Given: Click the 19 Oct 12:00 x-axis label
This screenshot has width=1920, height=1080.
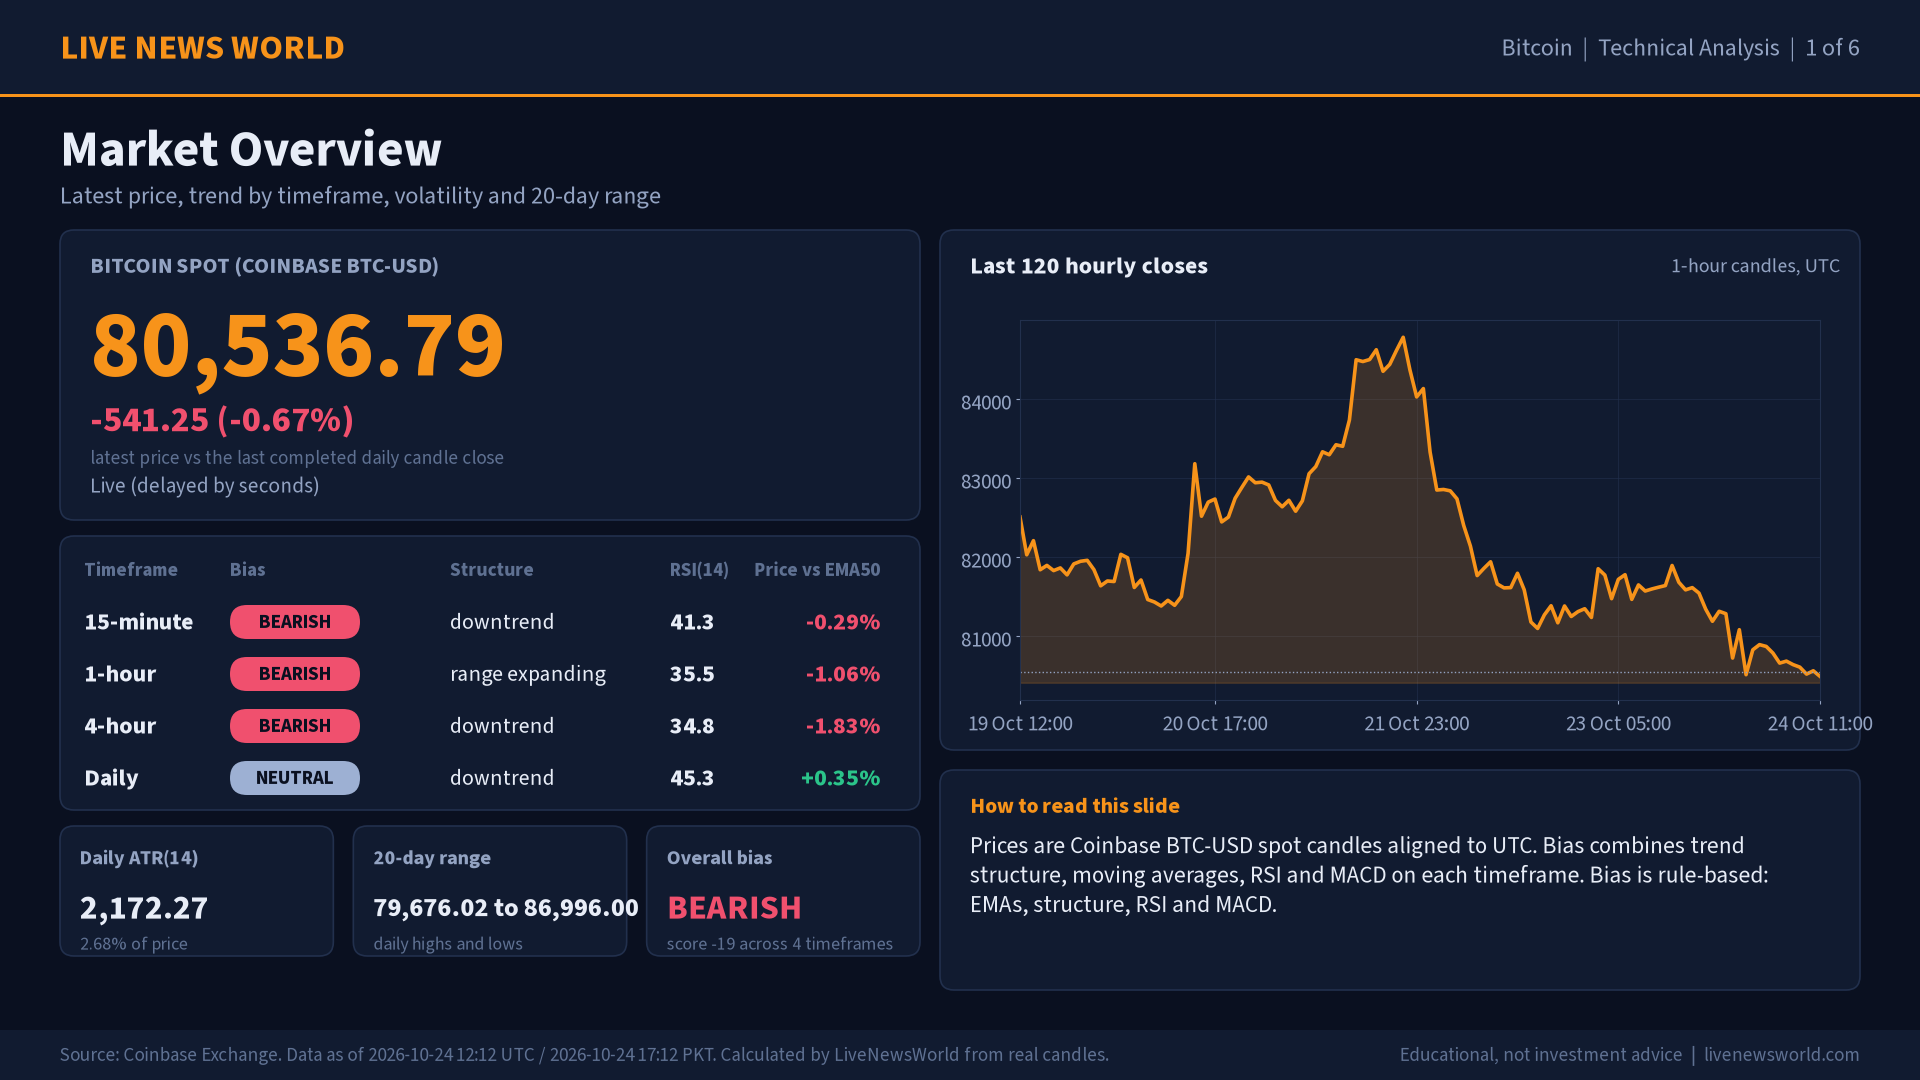Looking at the screenshot, I should (1020, 724).
